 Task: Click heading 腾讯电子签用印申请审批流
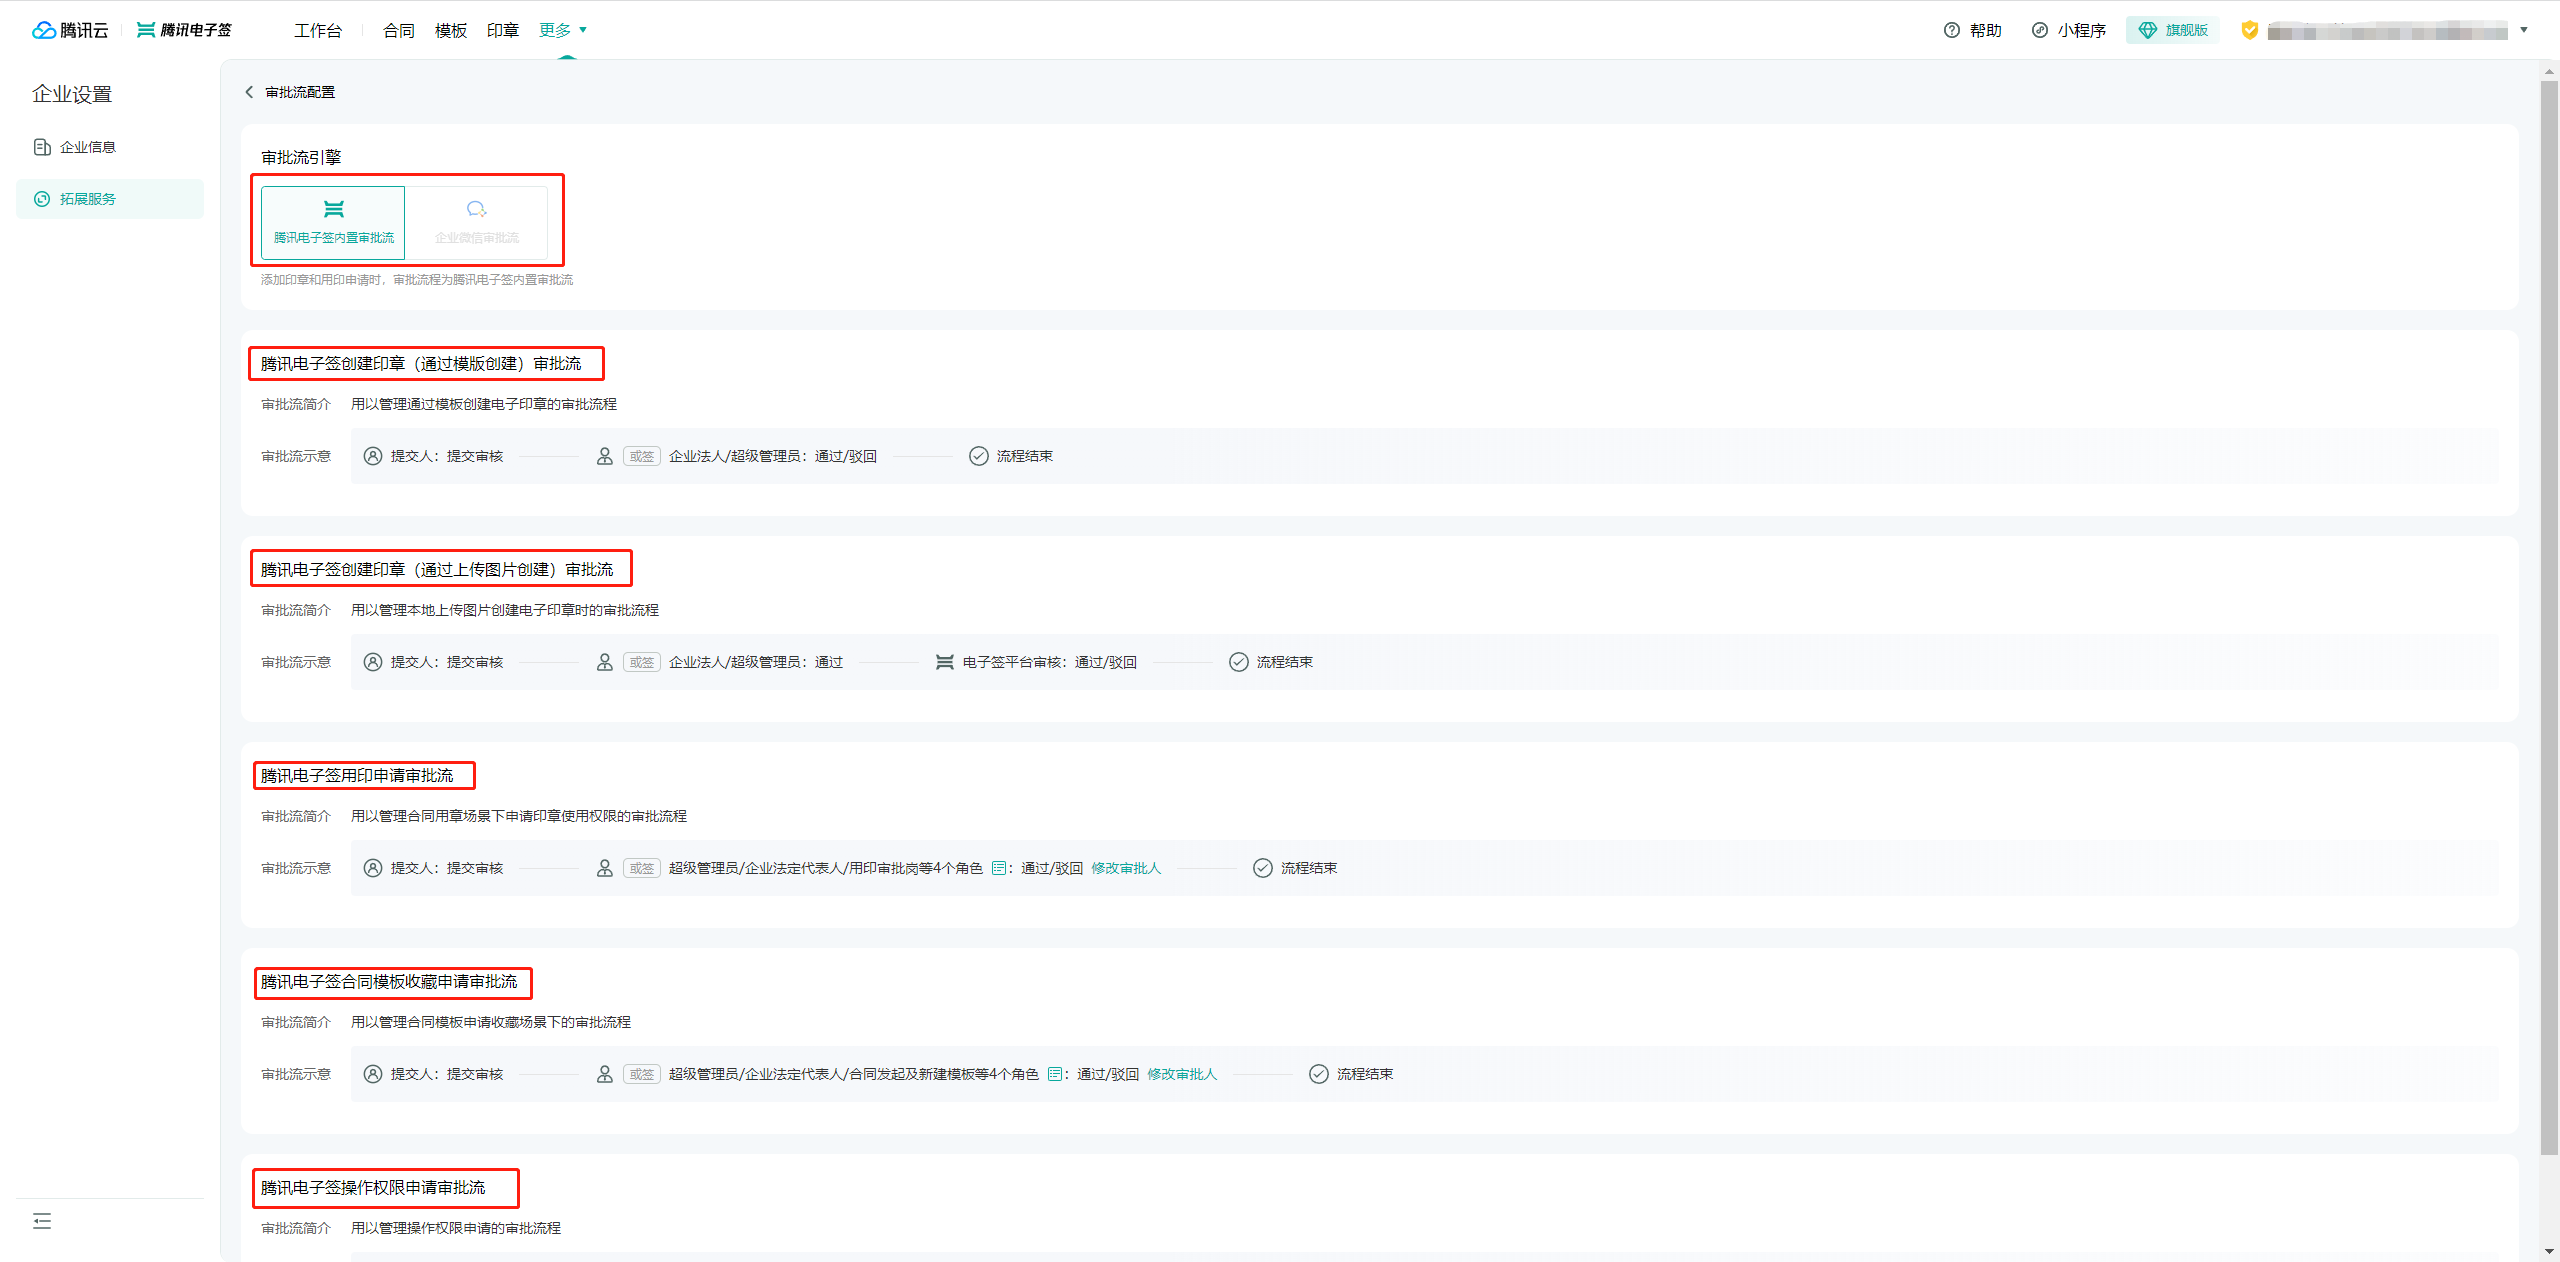[357, 776]
